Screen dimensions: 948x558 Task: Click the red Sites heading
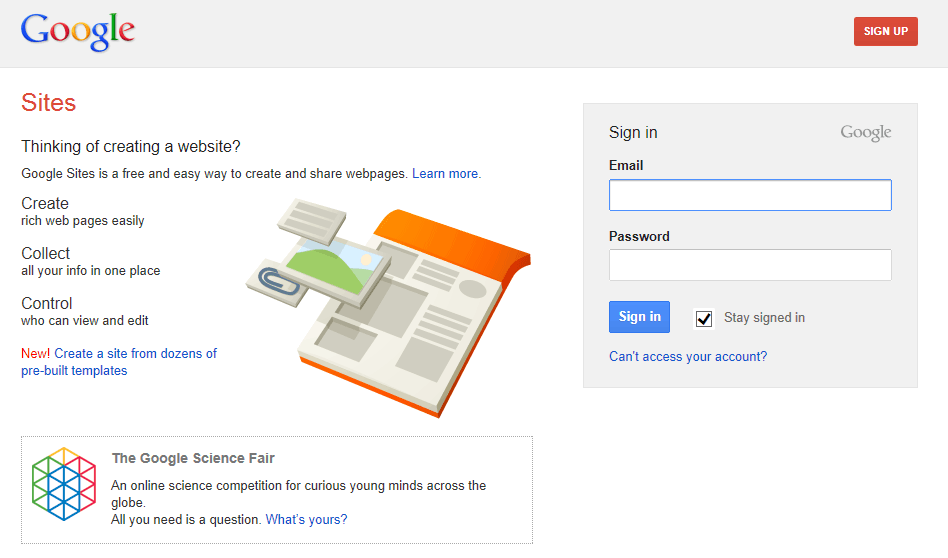48,103
